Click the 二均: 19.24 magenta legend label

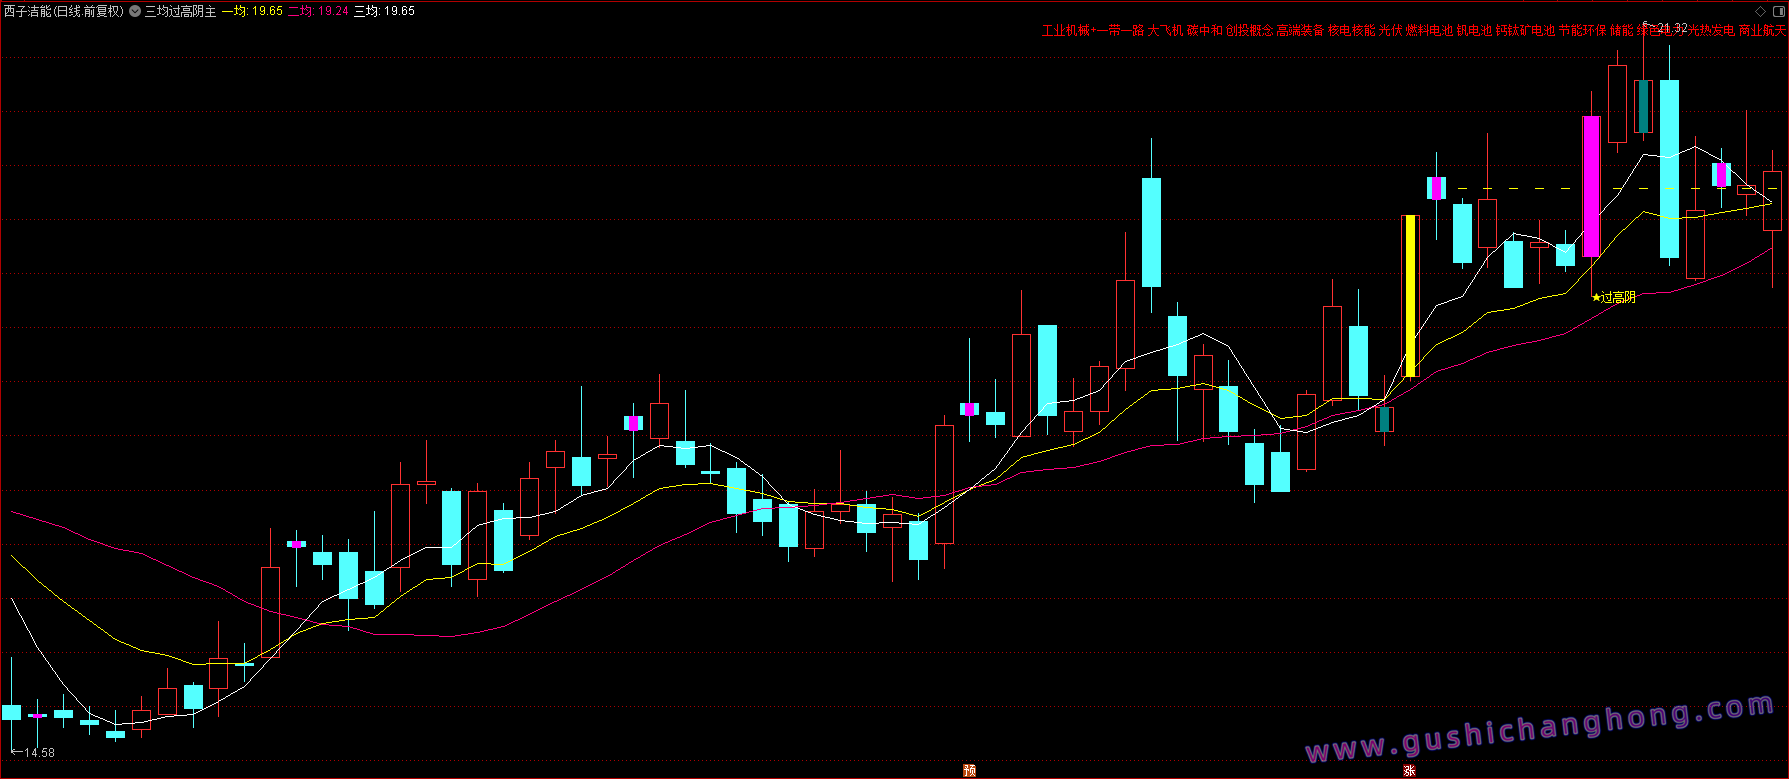(319, 11)
